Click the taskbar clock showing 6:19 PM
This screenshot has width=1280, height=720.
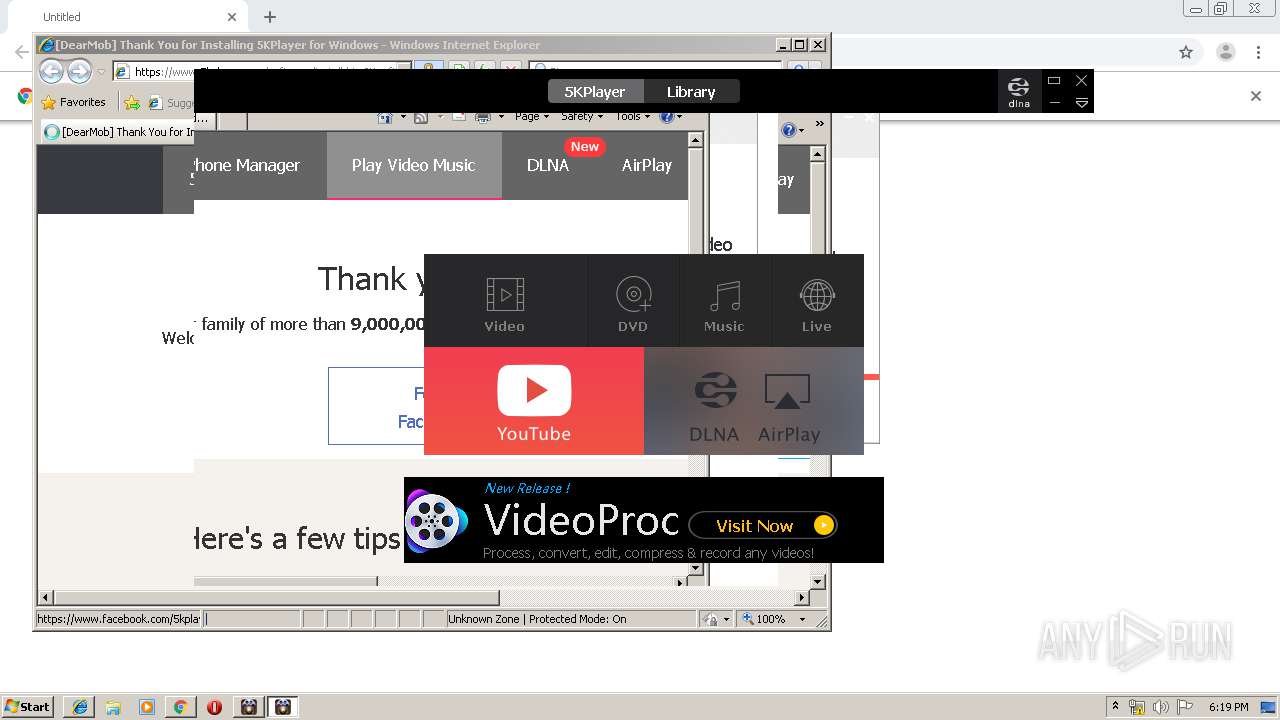point(1228,707)
